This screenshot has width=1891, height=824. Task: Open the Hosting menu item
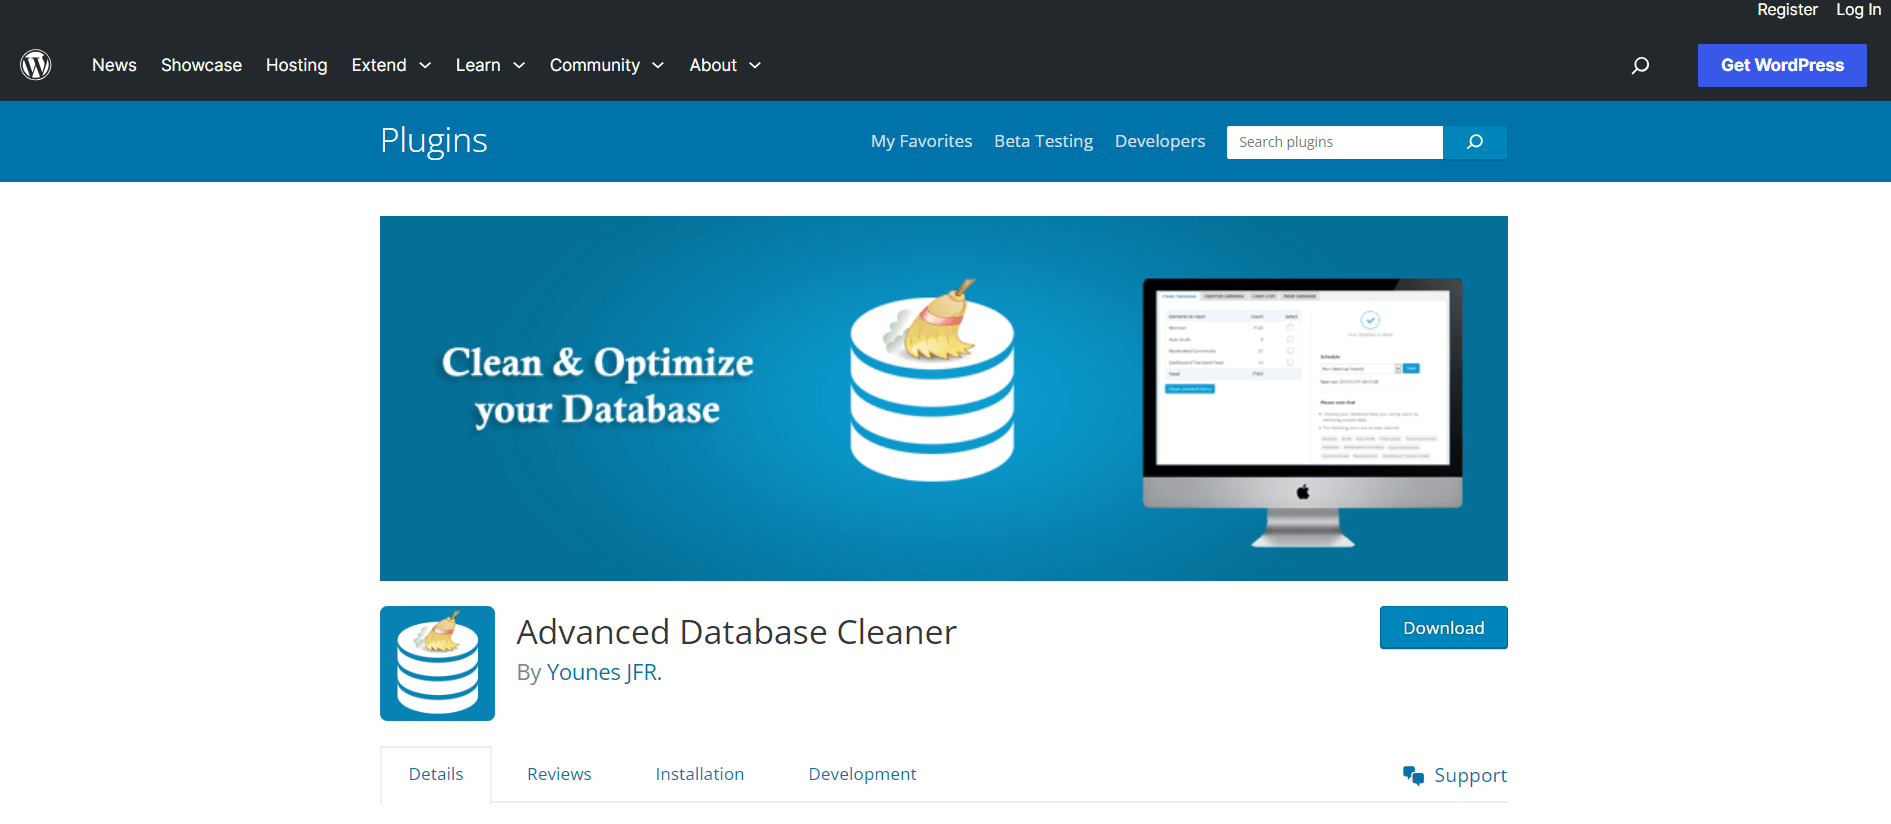click(296, 65)
